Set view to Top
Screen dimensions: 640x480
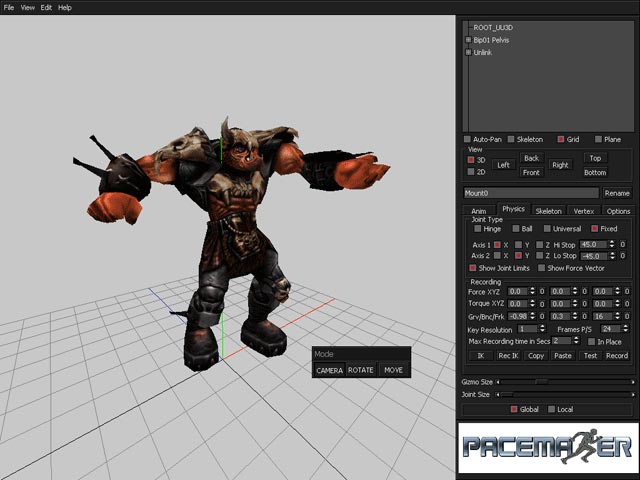(595, 158)
